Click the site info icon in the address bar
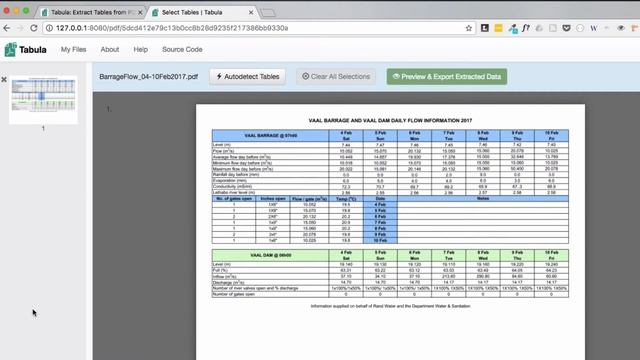640x360 pixels. [x=49, y=28]
